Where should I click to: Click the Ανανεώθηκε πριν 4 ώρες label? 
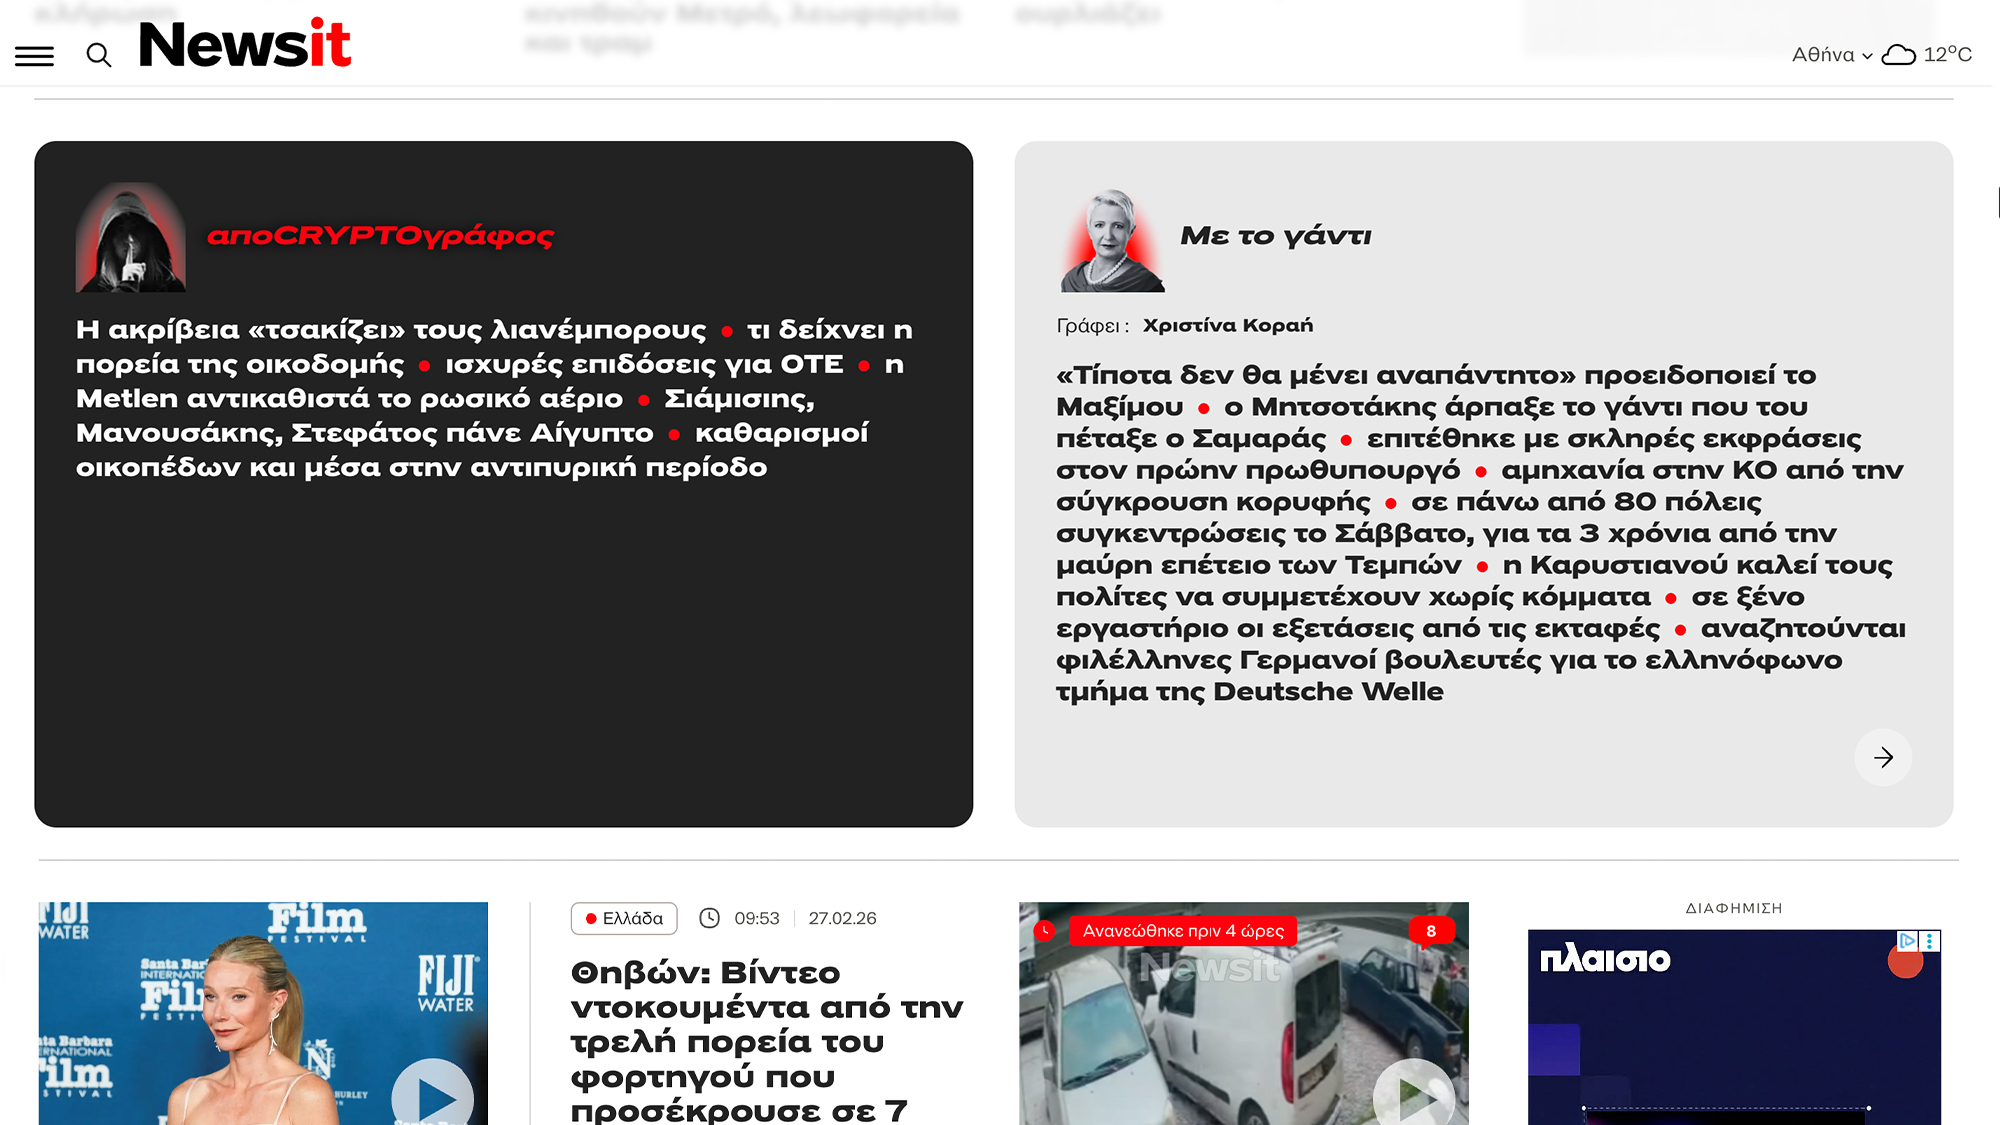click(x=1182, y=931)
